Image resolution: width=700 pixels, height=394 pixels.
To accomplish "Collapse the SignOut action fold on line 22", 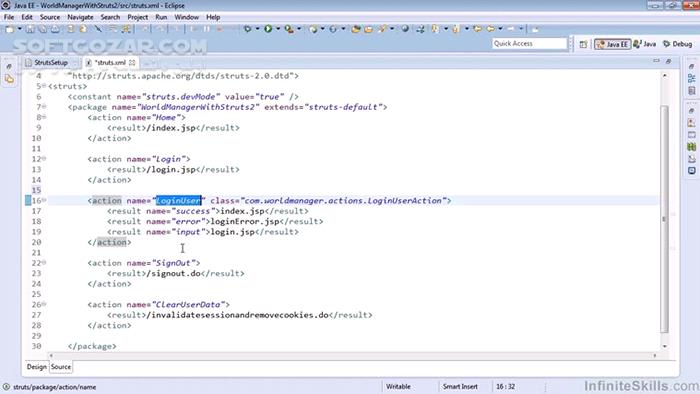I will 44,263.
